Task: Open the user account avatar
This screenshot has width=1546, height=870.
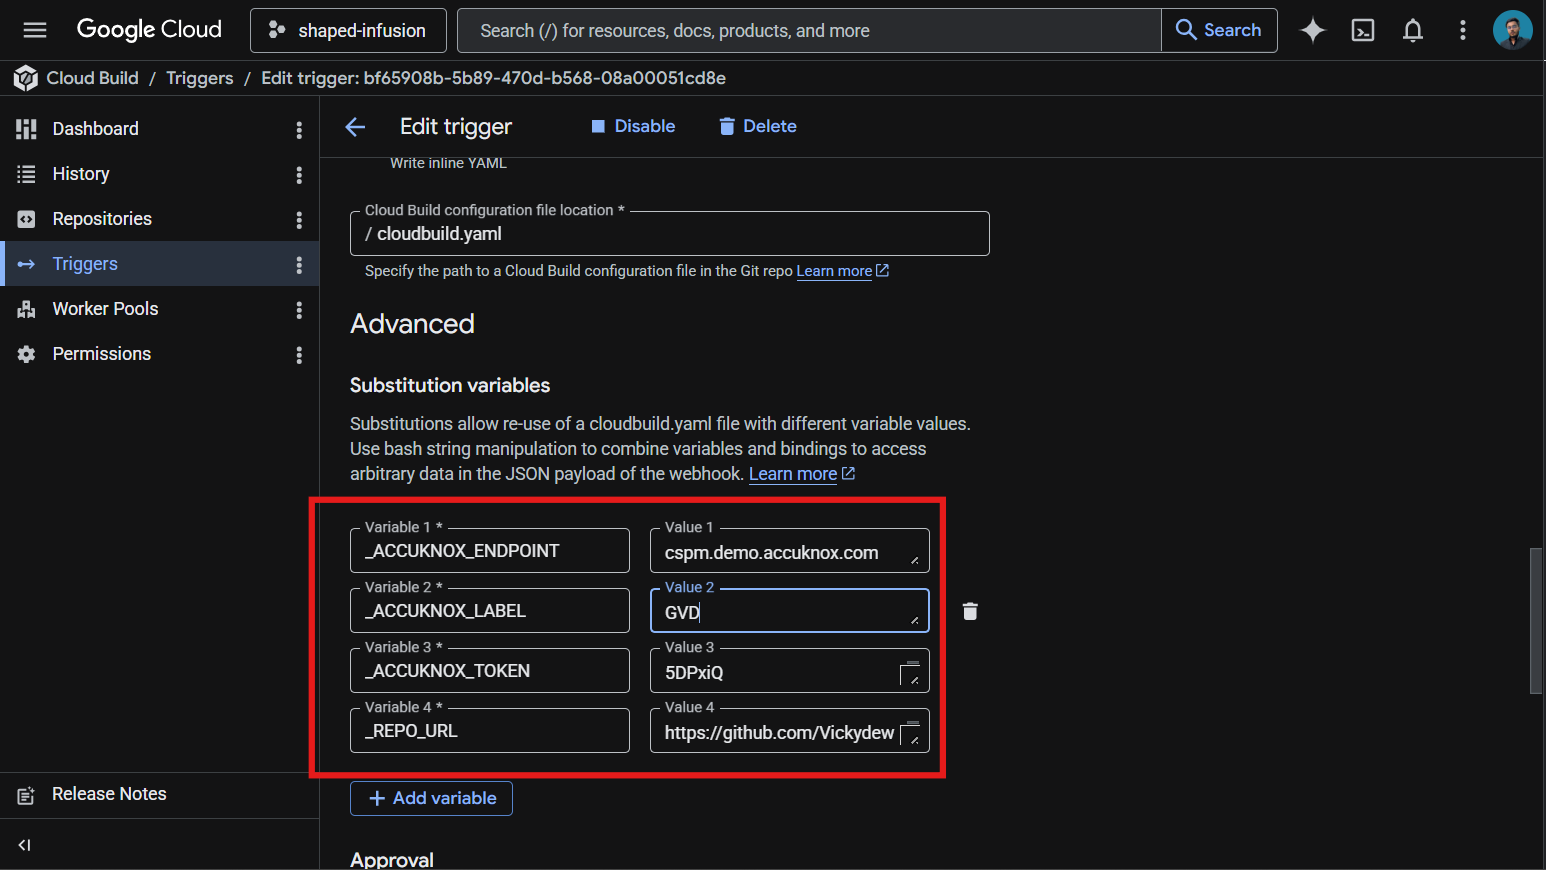Action: (1513, 30)
